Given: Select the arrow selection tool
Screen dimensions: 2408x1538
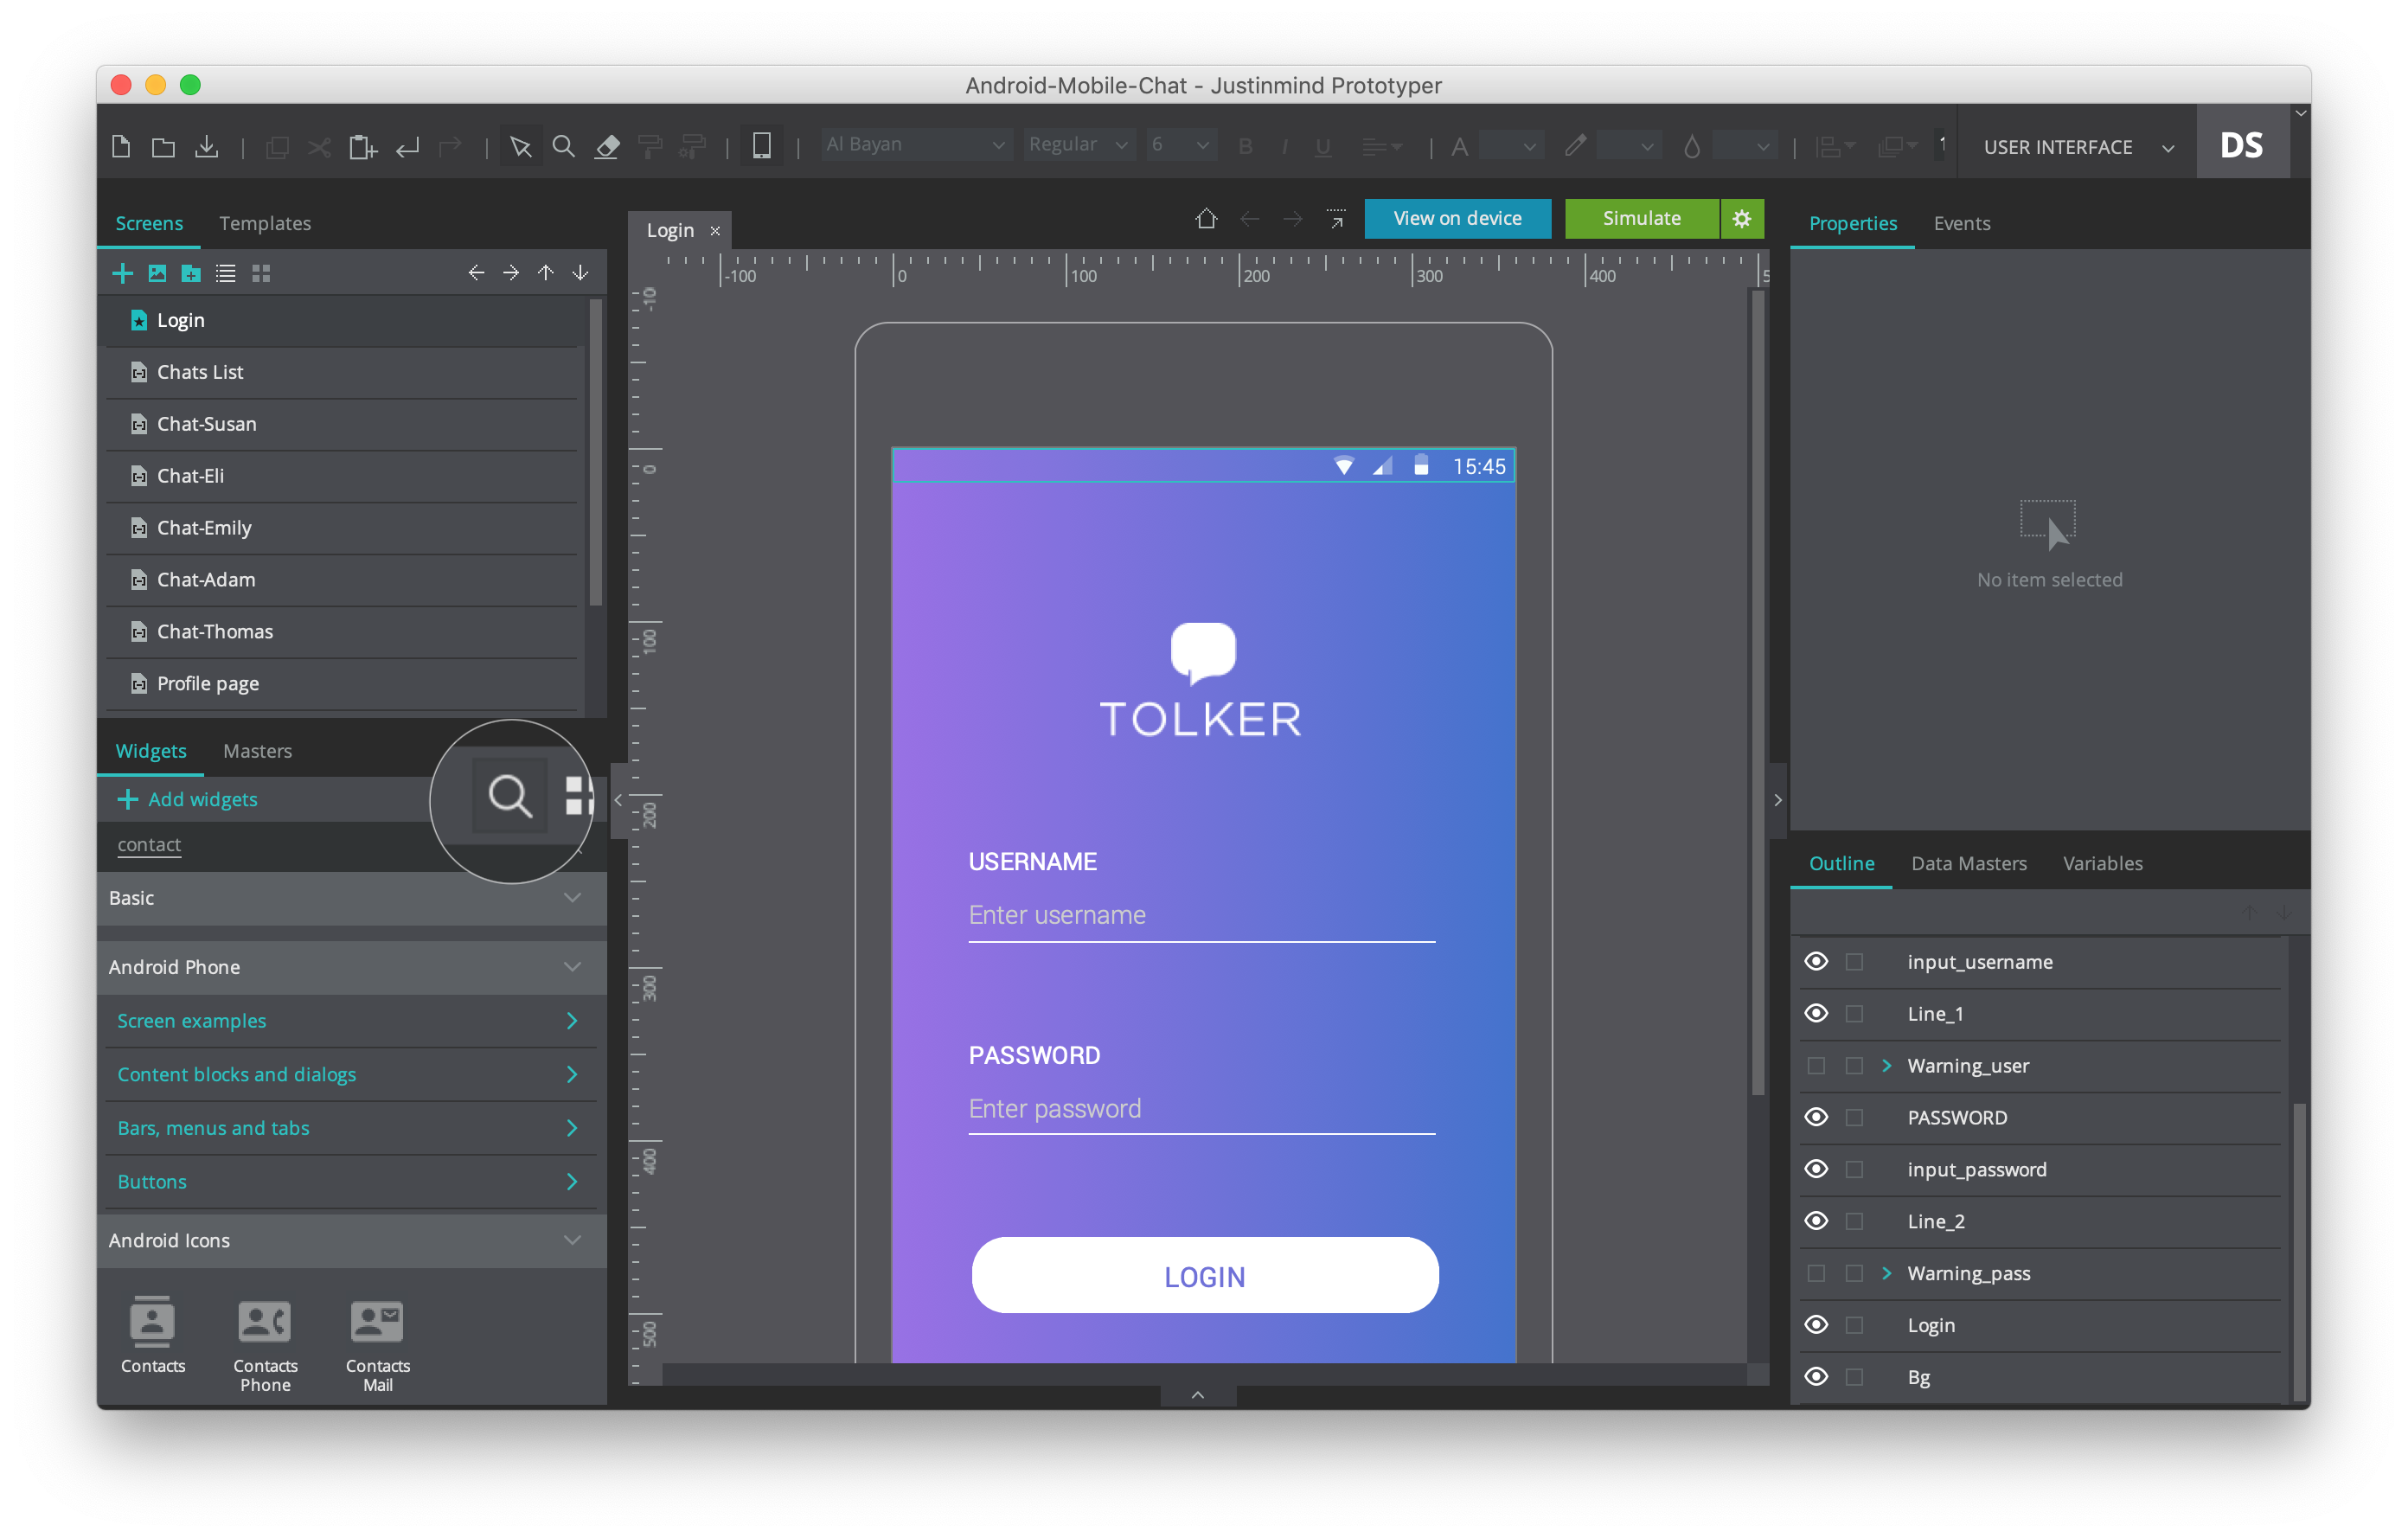Looking at the screenshot, I should click(520, 147).
